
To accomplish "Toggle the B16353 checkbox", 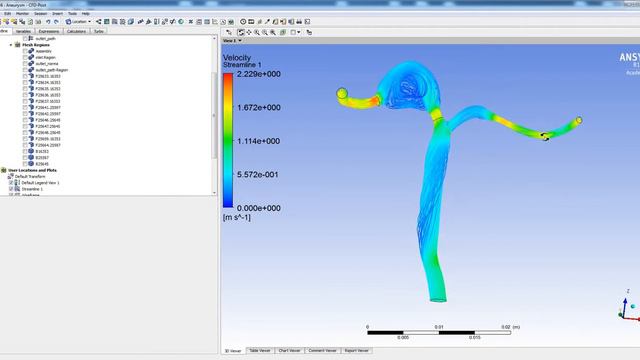I will (x=25, y=151).
